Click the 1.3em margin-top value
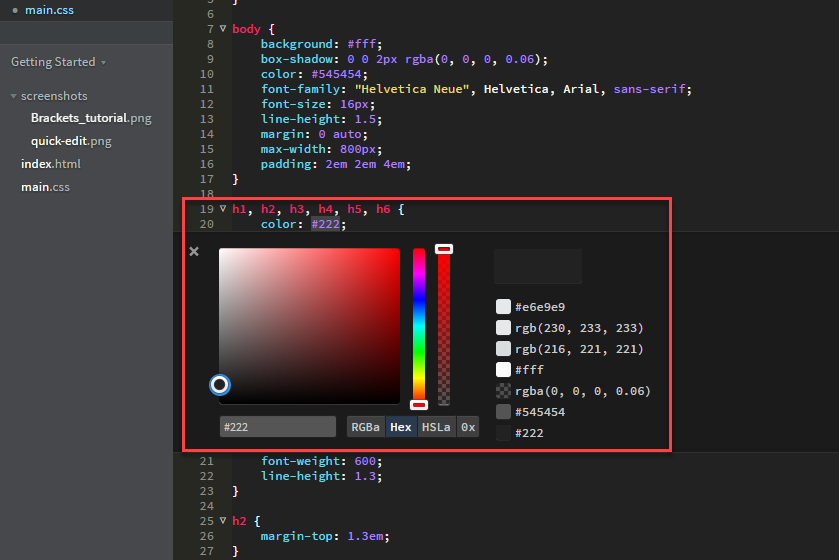Viewport: 839px width, 560px height. (365, 536)
